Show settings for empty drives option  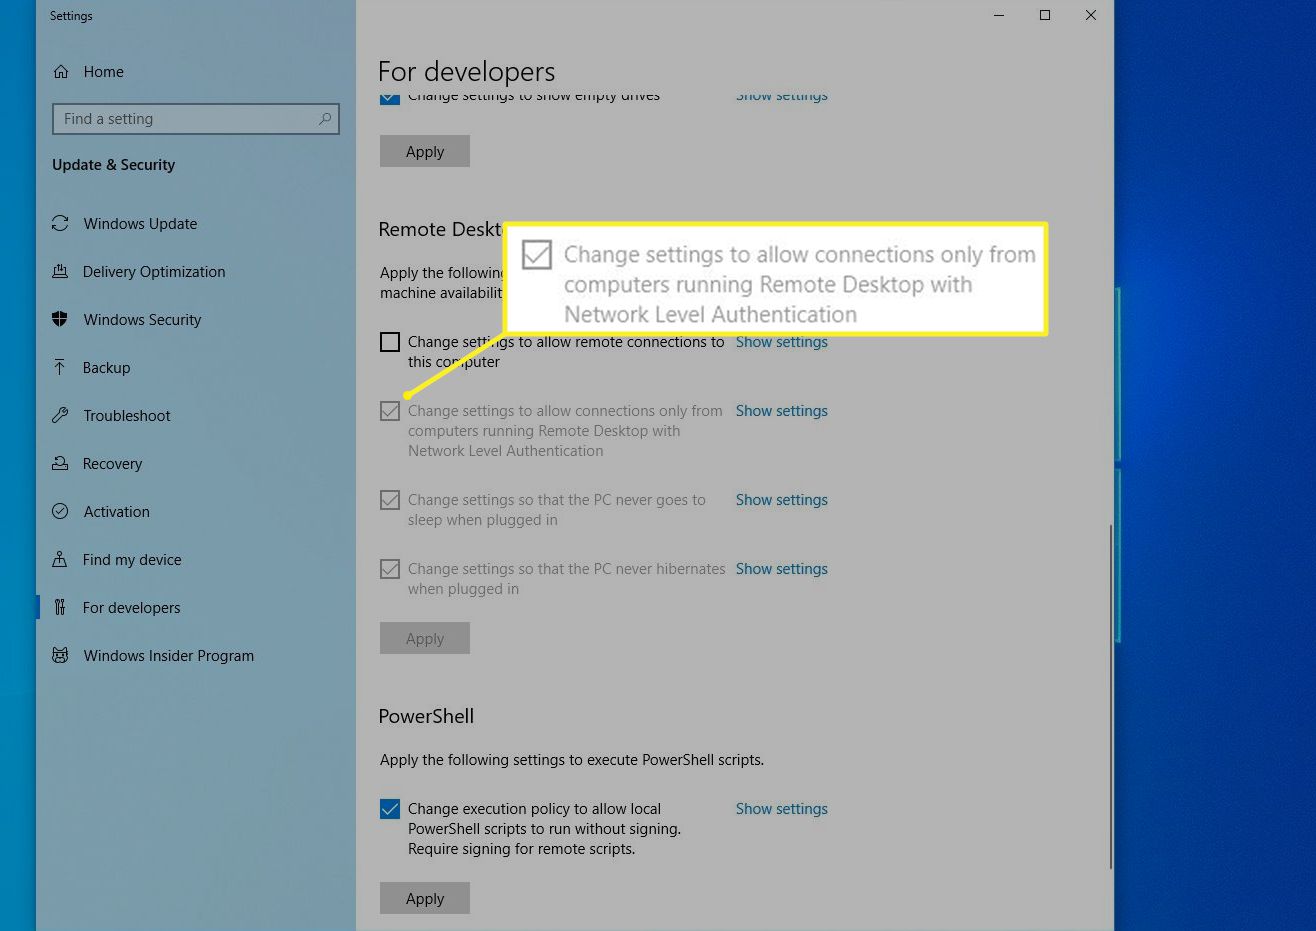click(782, 97)
